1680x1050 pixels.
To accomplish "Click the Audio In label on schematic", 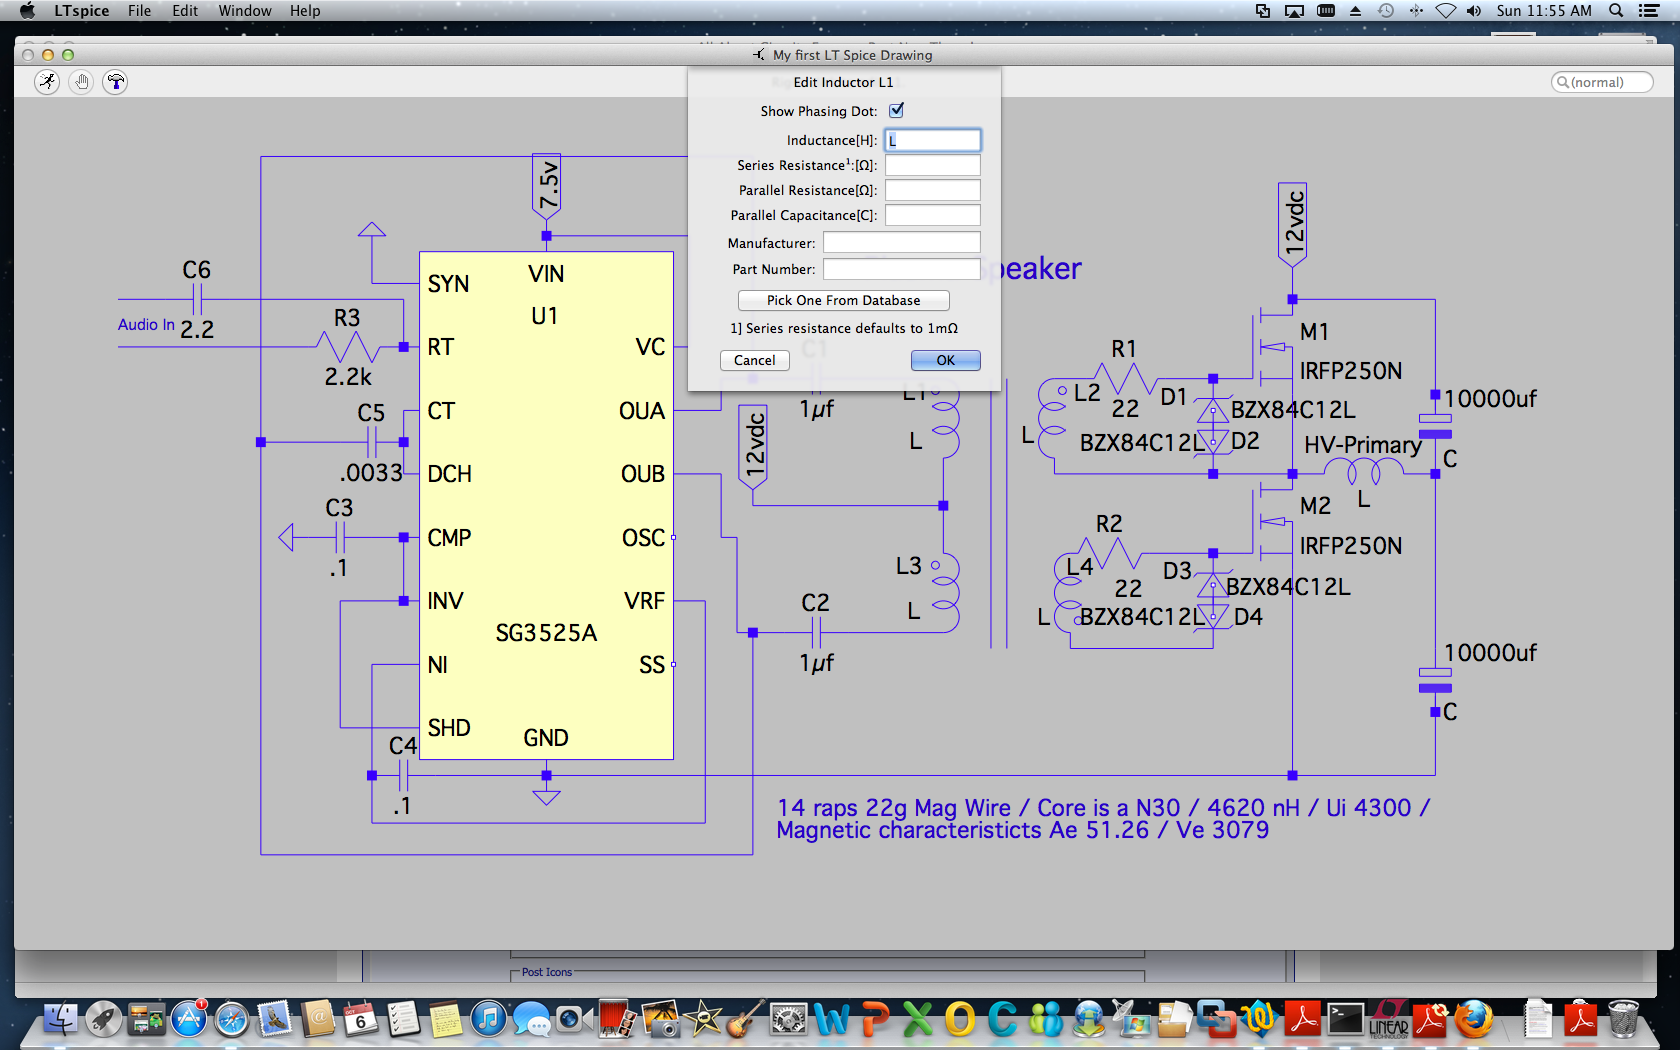I will click(x=146, y=325).
